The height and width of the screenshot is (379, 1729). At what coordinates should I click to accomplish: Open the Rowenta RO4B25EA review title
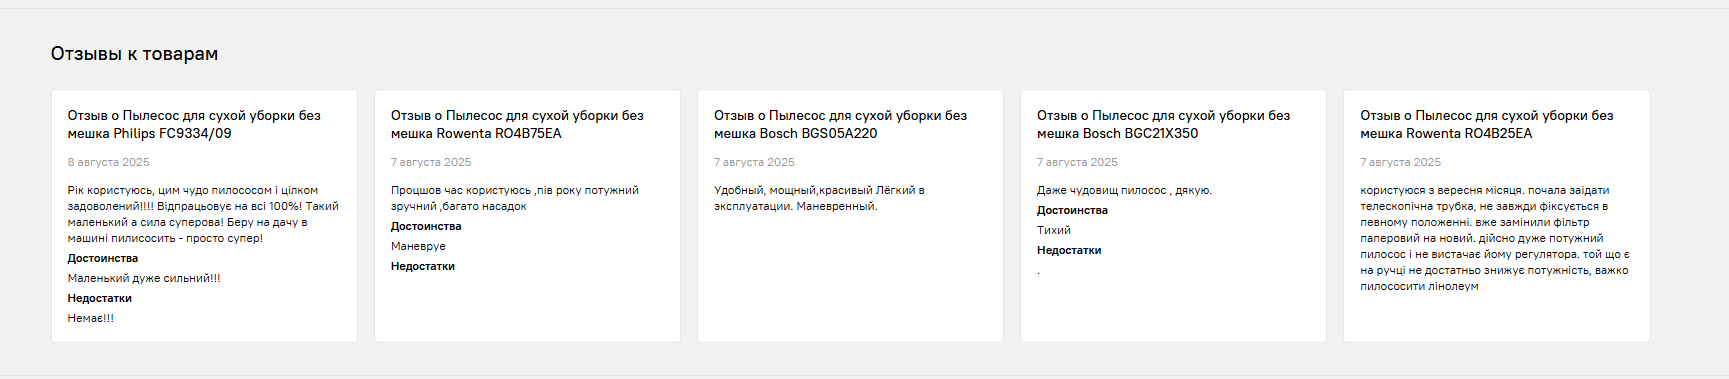(1486, 124)
